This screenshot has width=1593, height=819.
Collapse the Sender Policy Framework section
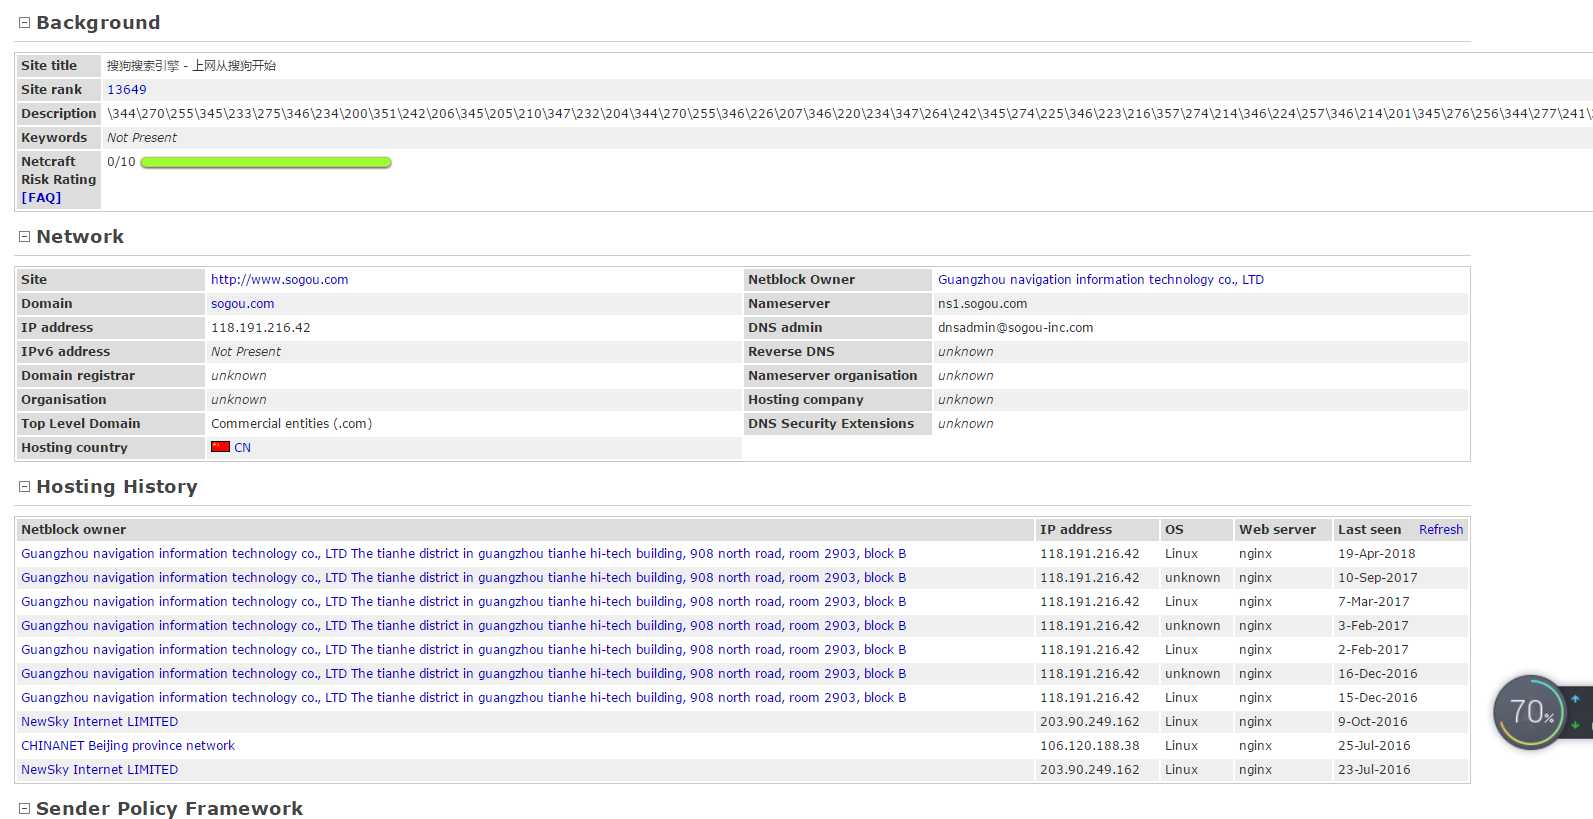coord(24,808)
